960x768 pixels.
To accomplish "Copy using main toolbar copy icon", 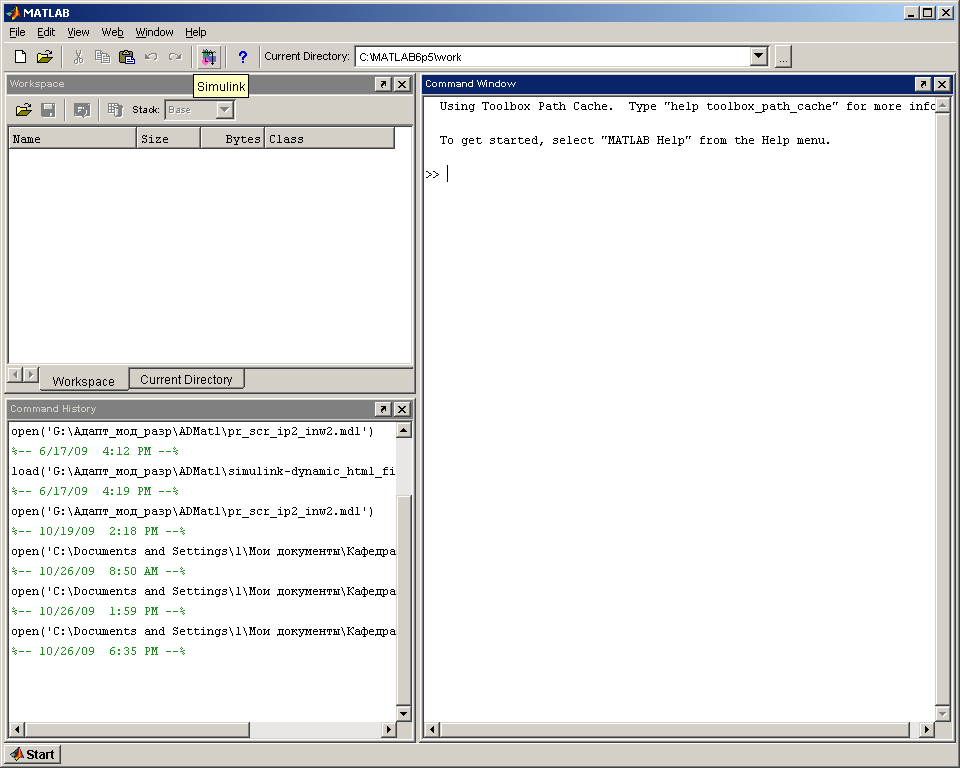I will tap(102, 57).
